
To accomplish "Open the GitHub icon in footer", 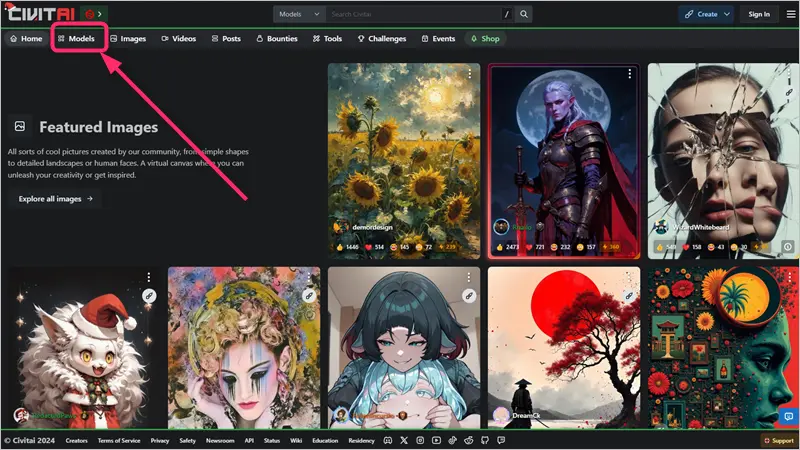I will coord(487,440).
